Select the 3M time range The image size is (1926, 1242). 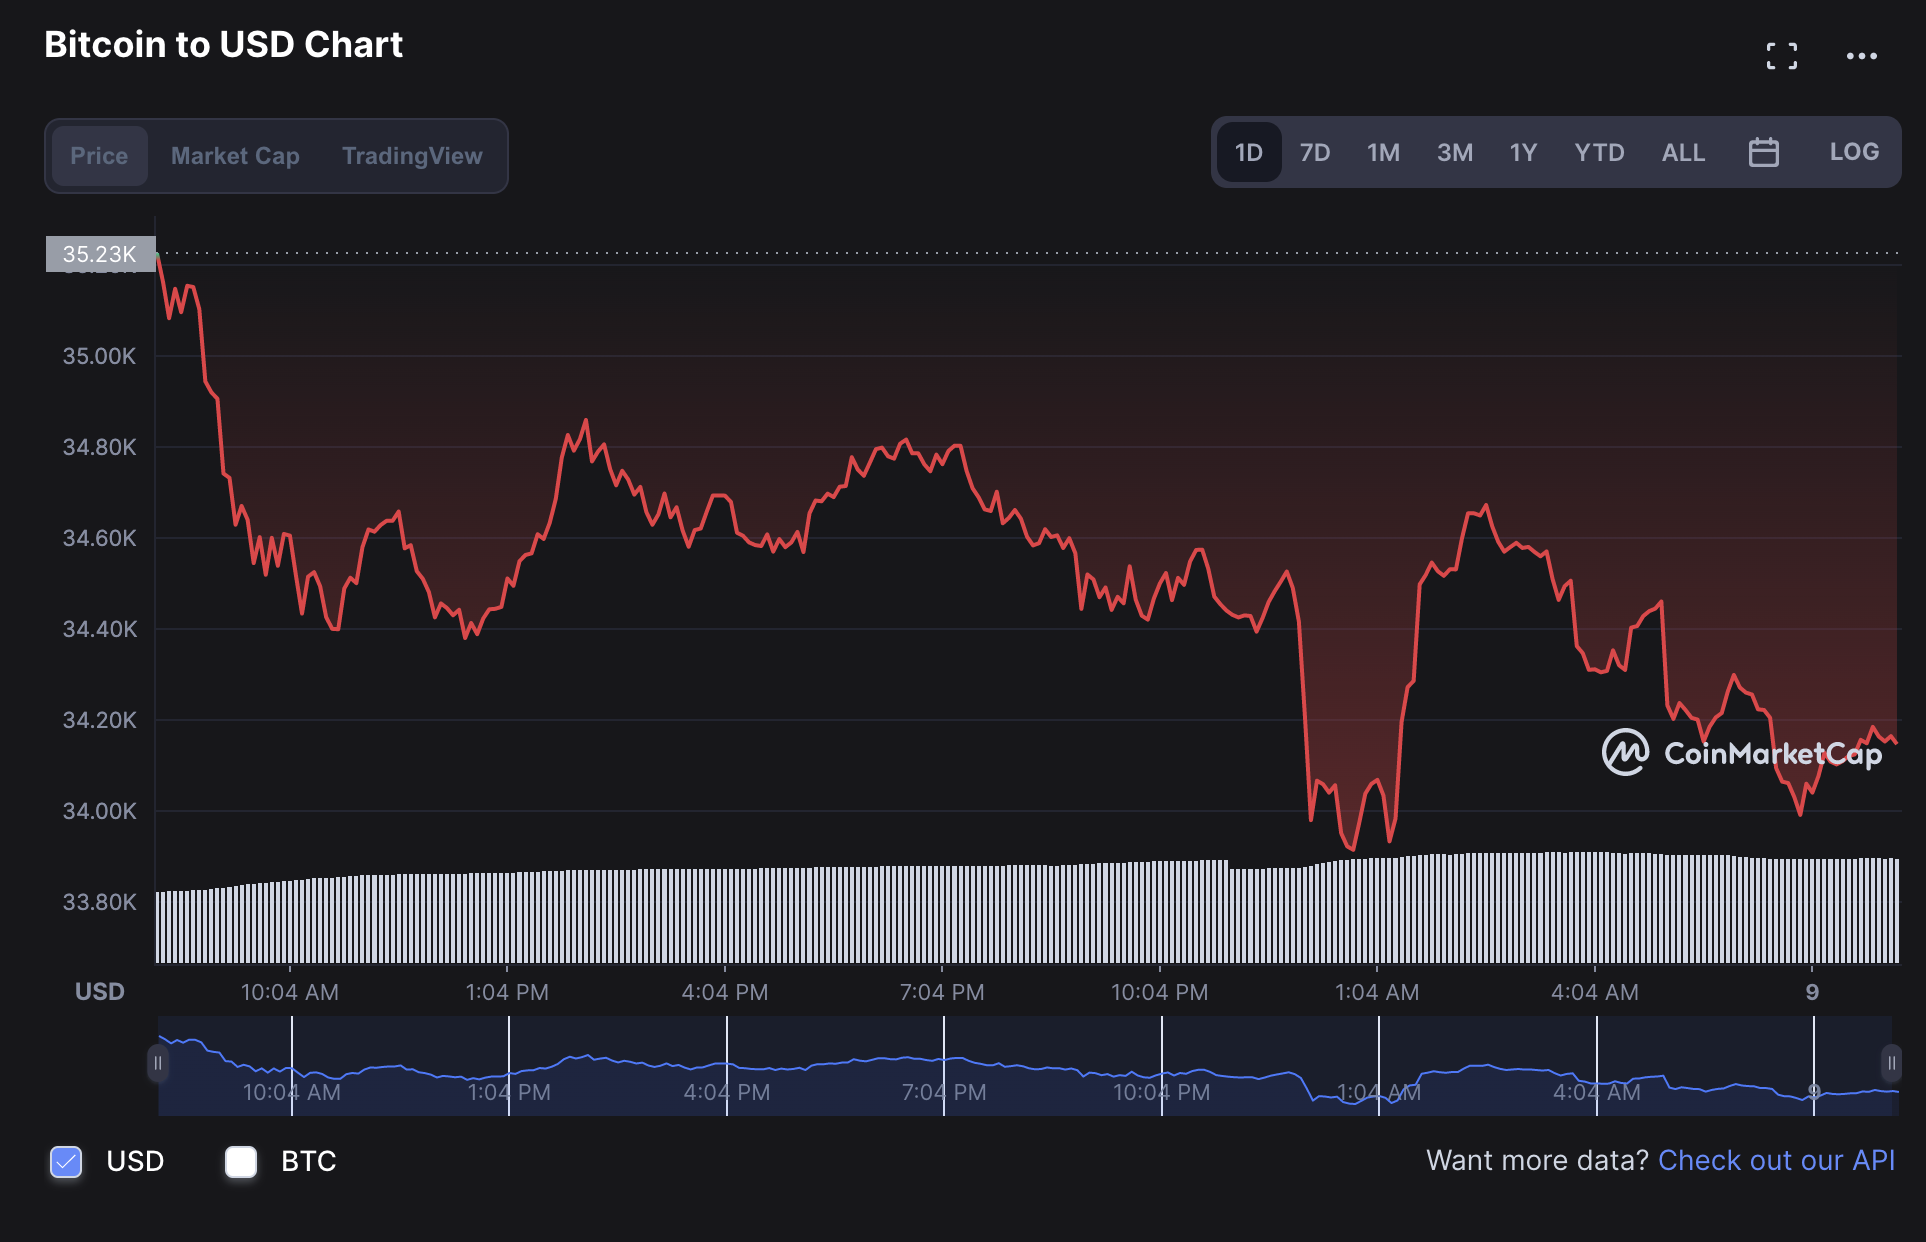(1454, 152)
